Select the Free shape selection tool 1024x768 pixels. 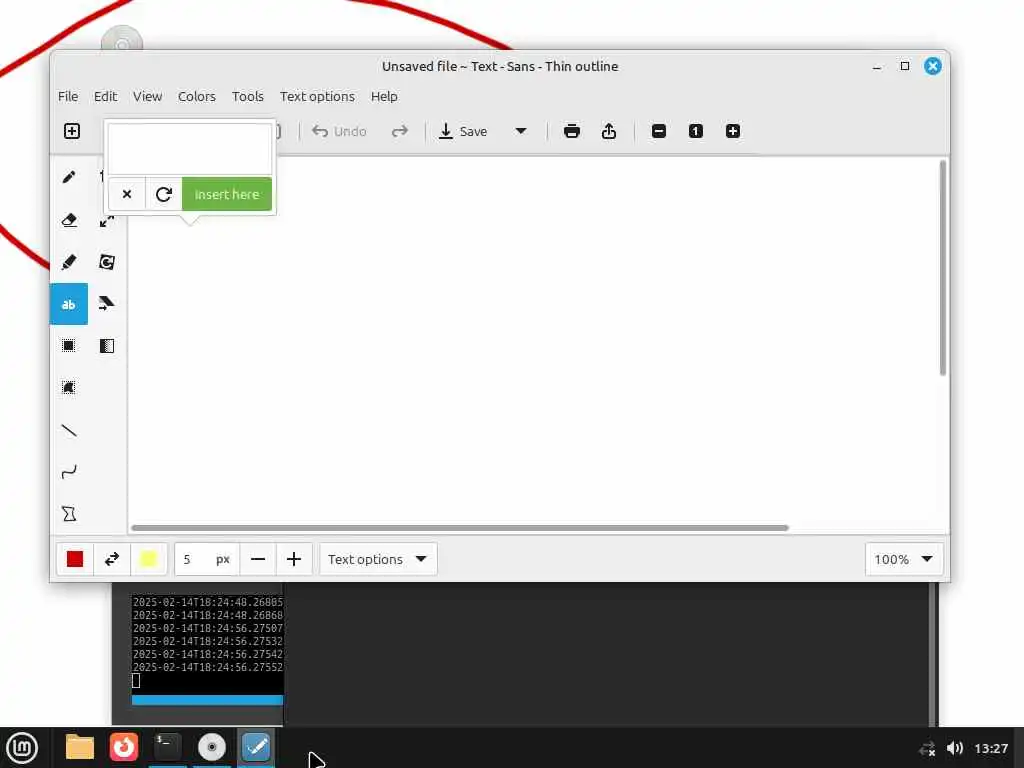(69, 387)
